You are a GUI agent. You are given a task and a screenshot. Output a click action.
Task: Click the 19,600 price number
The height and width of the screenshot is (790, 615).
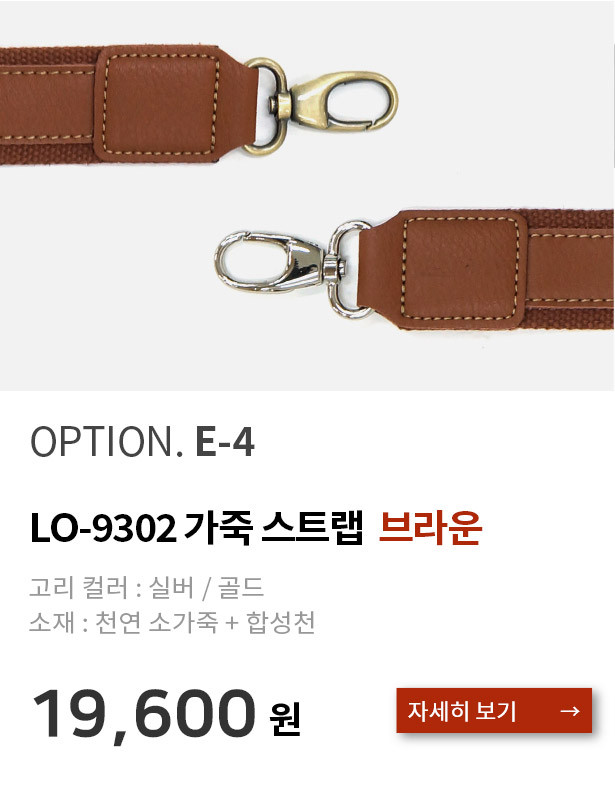click(145, 713)
